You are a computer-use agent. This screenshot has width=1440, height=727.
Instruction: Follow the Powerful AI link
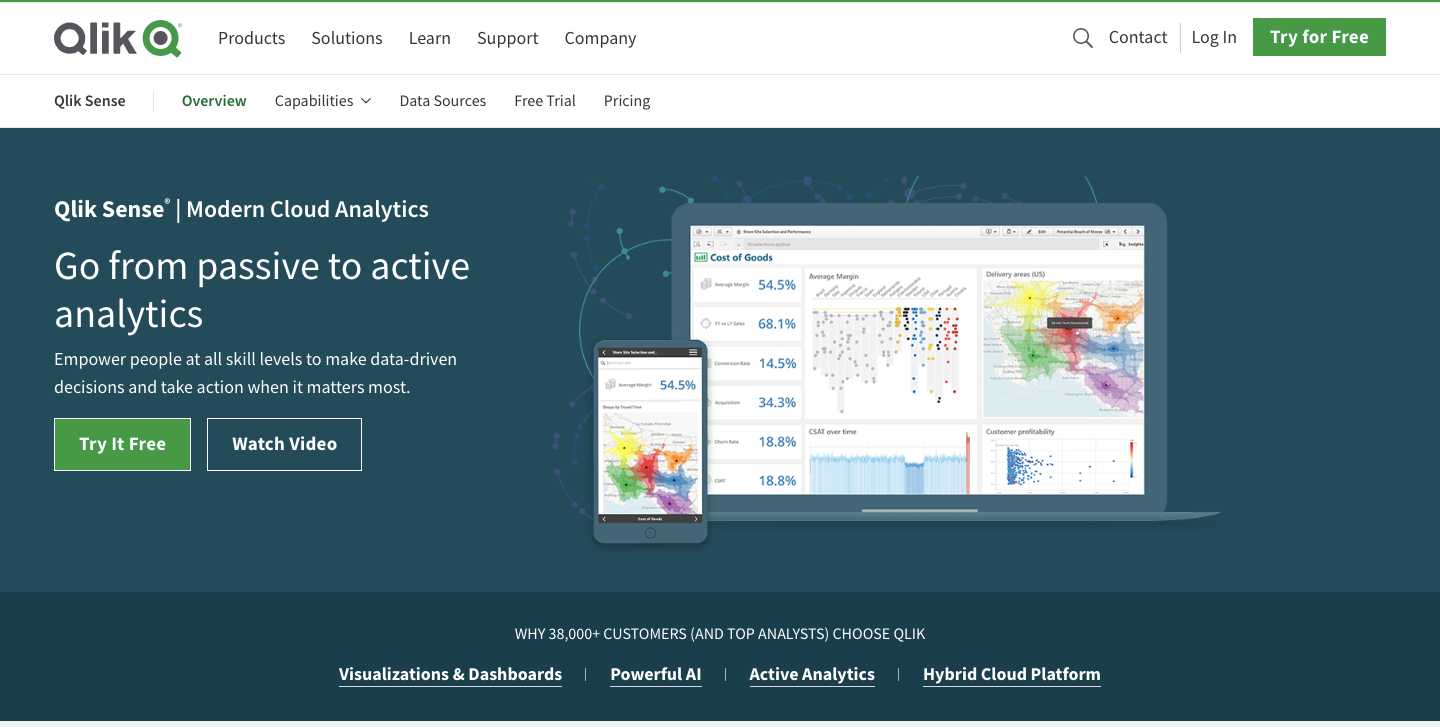656,674
